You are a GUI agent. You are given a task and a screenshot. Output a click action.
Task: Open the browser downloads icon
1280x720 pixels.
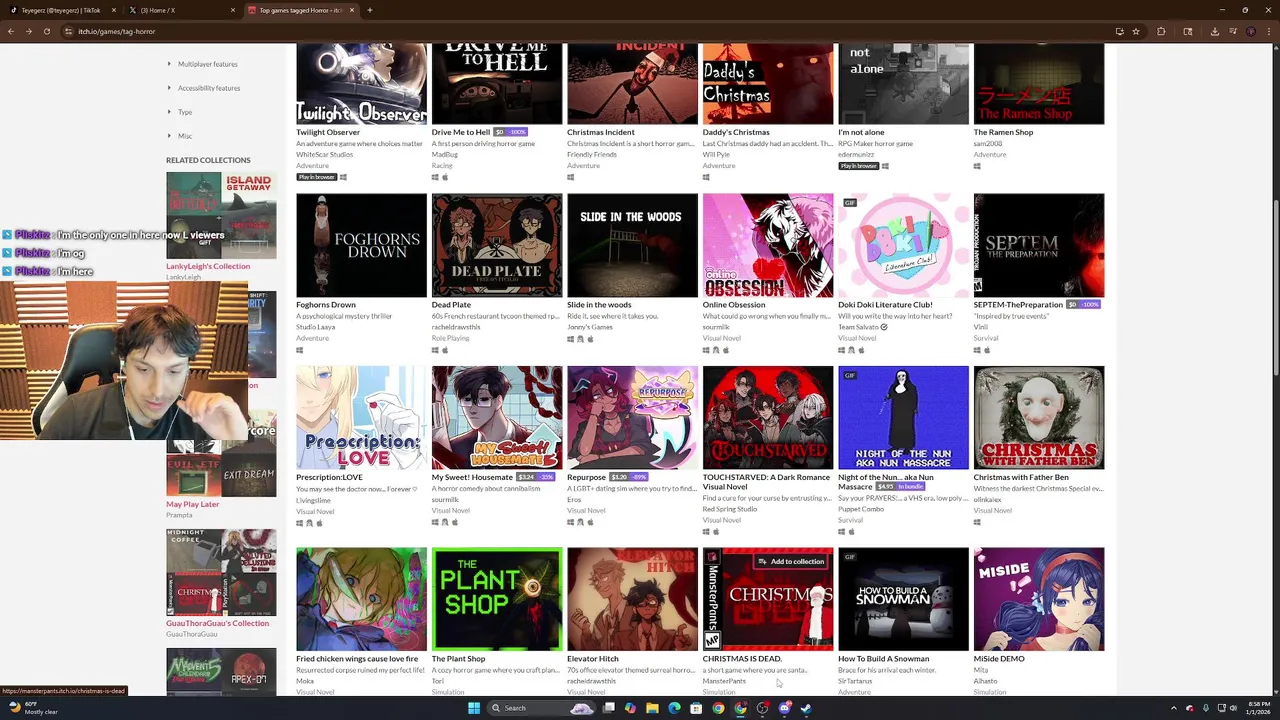[1214, 31]
